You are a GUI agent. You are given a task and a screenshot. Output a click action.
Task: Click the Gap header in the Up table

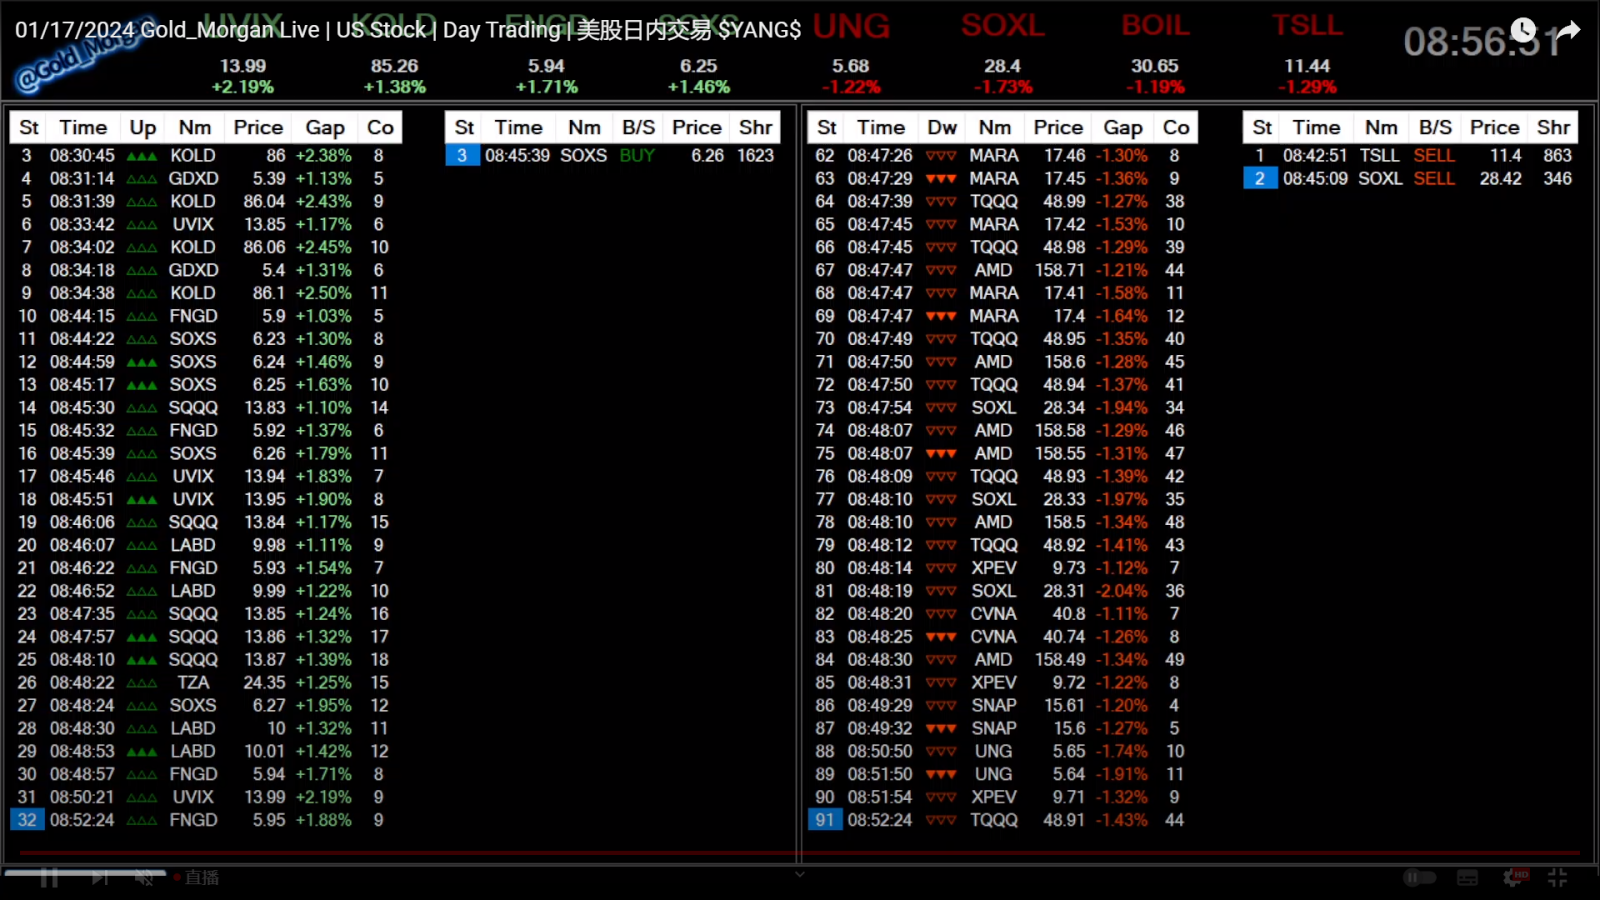coord(325,128)
